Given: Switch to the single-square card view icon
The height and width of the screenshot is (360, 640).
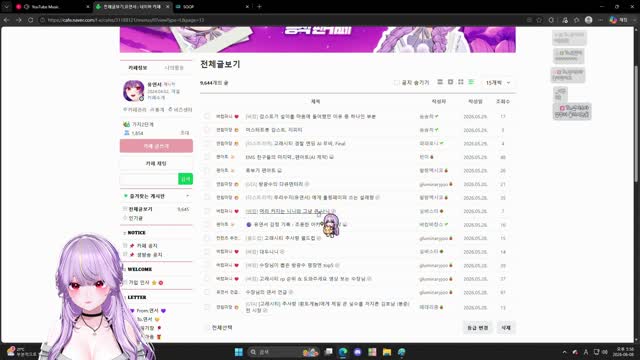Looking at the screenshot, I should pyautogui.click(x=451, y=82).
